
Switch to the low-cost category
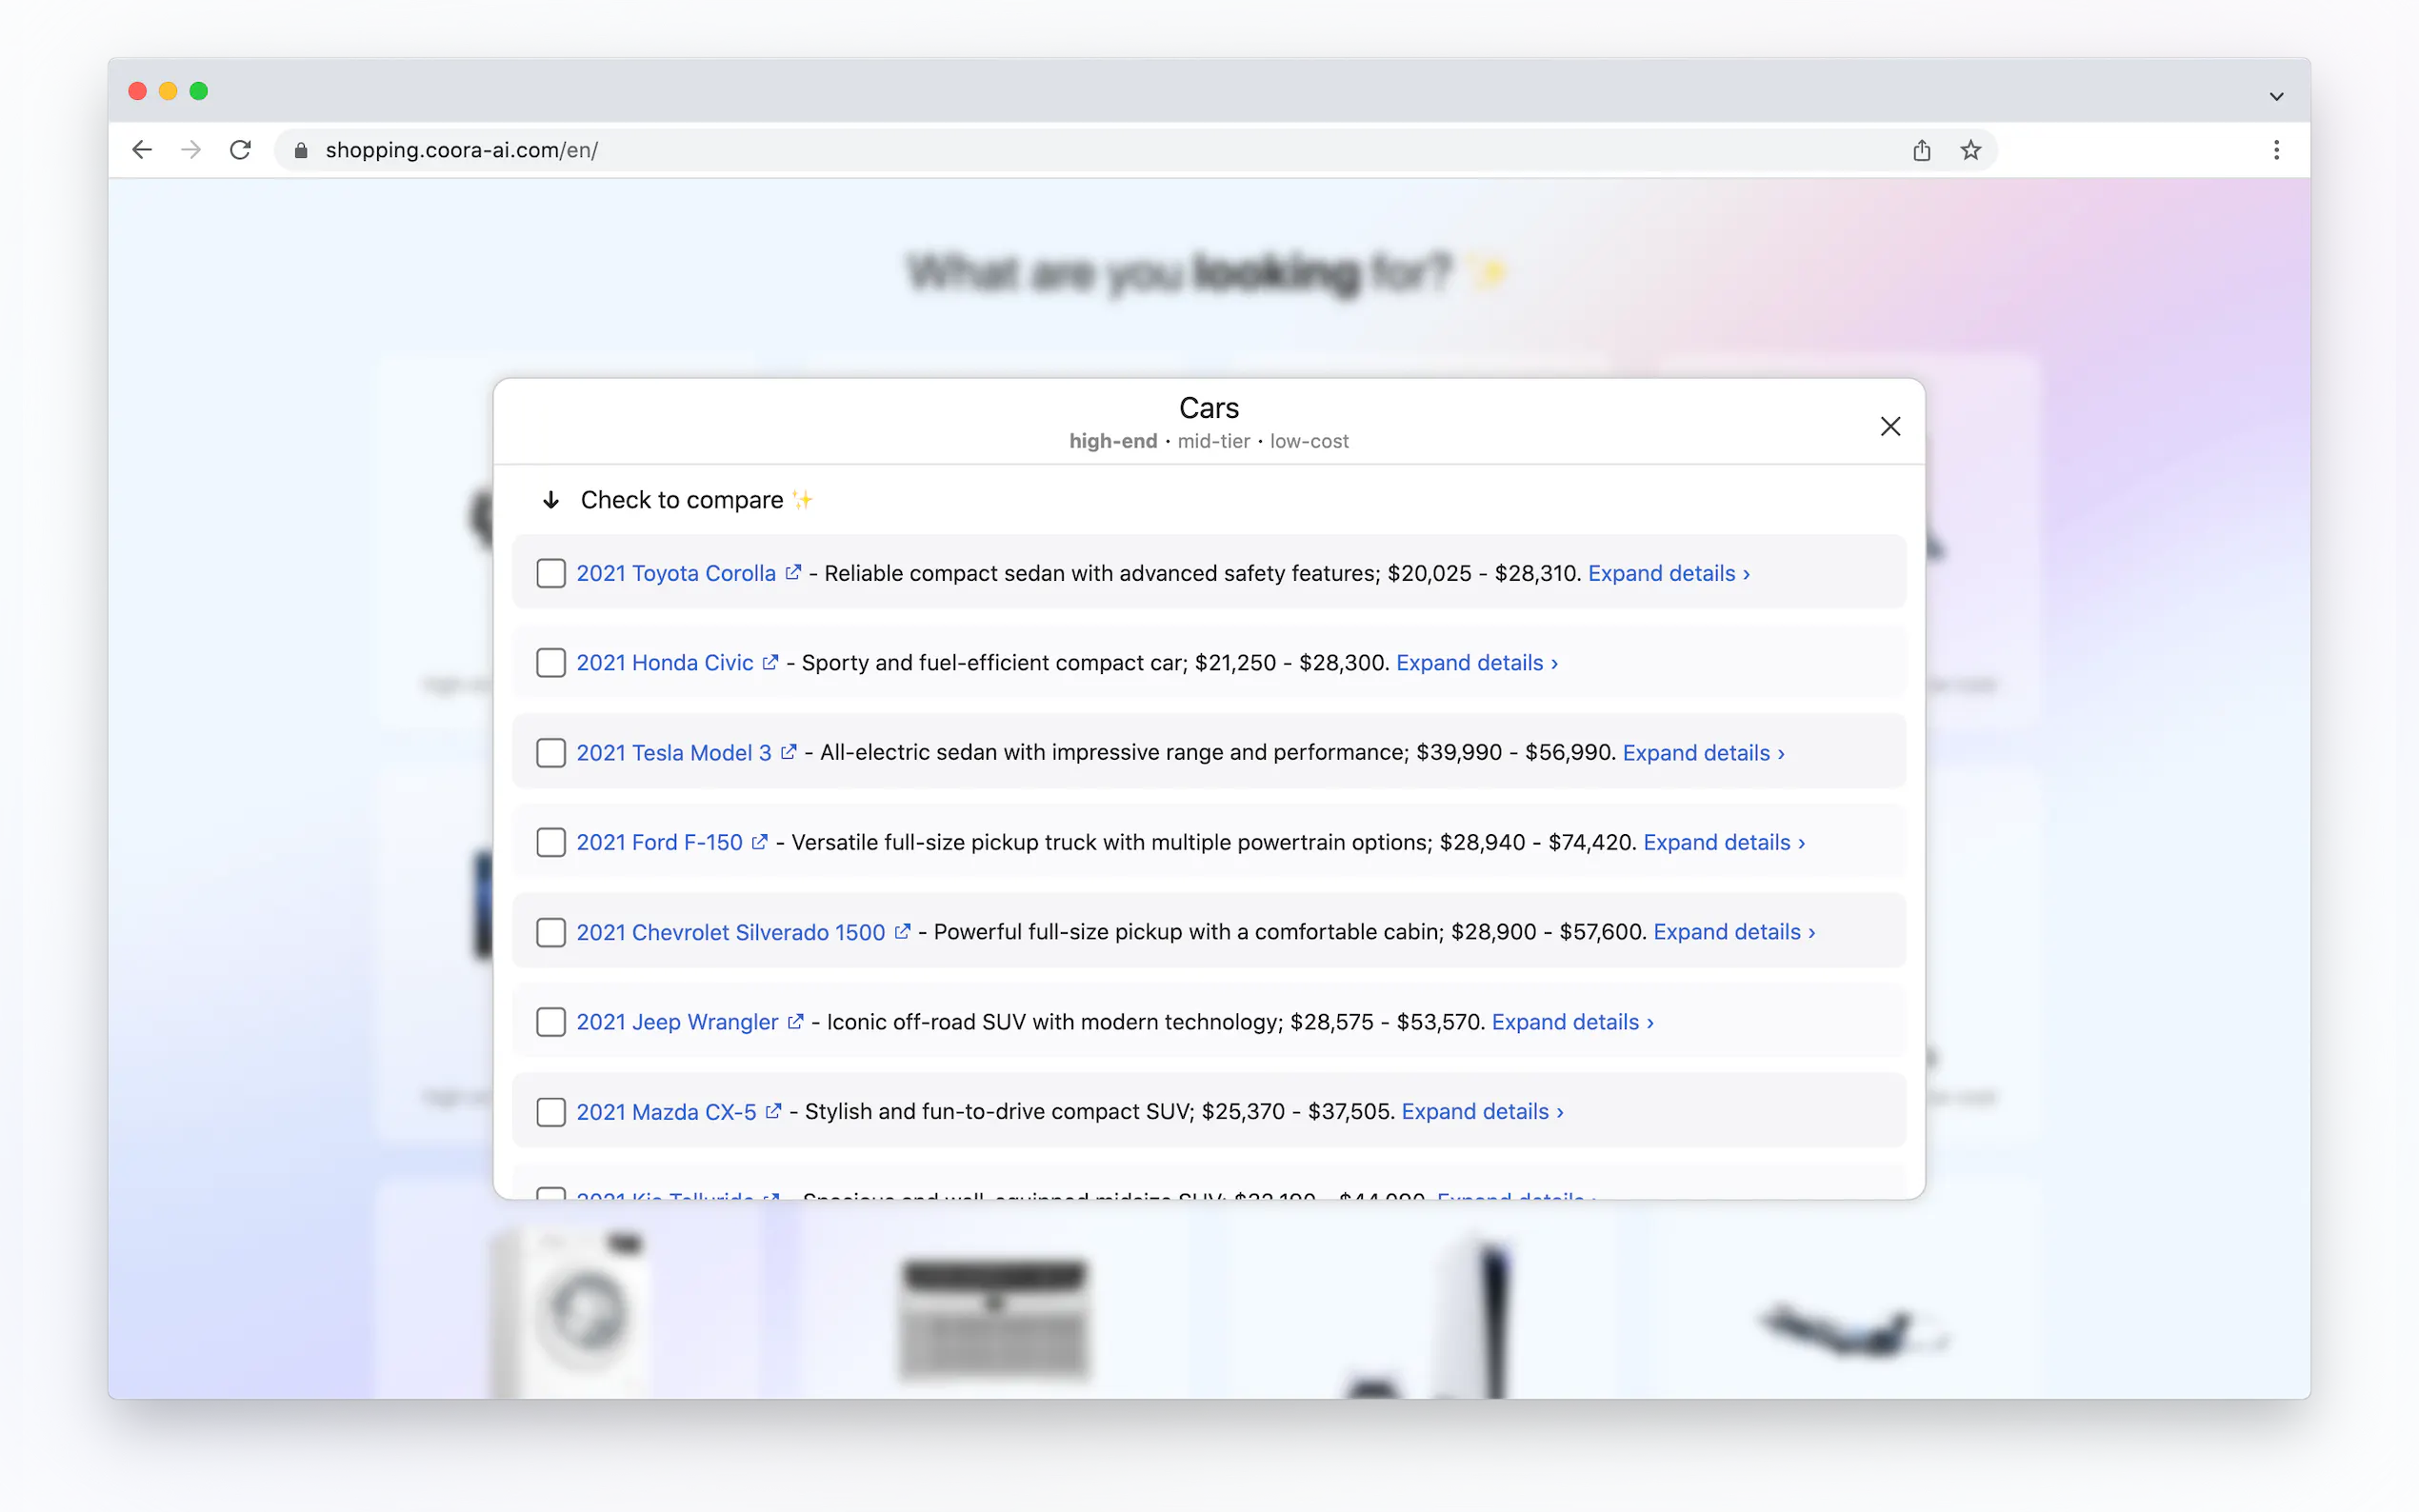(x=1309, y=441)
